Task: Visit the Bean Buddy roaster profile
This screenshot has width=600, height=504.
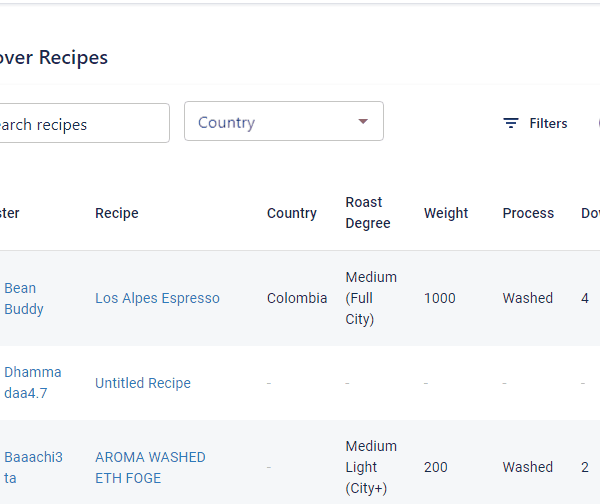Action: [x=24, y=298]
